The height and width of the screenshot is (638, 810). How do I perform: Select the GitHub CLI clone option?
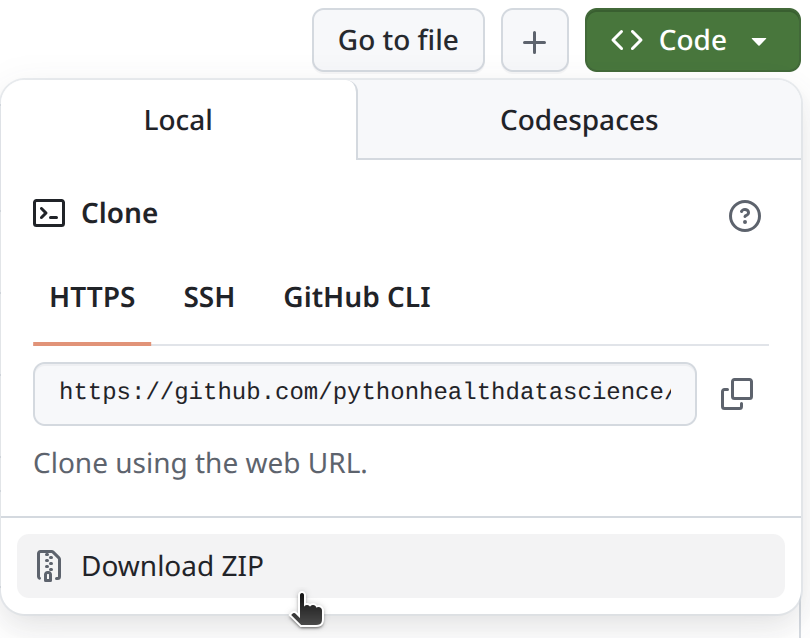tap(357, 297)
